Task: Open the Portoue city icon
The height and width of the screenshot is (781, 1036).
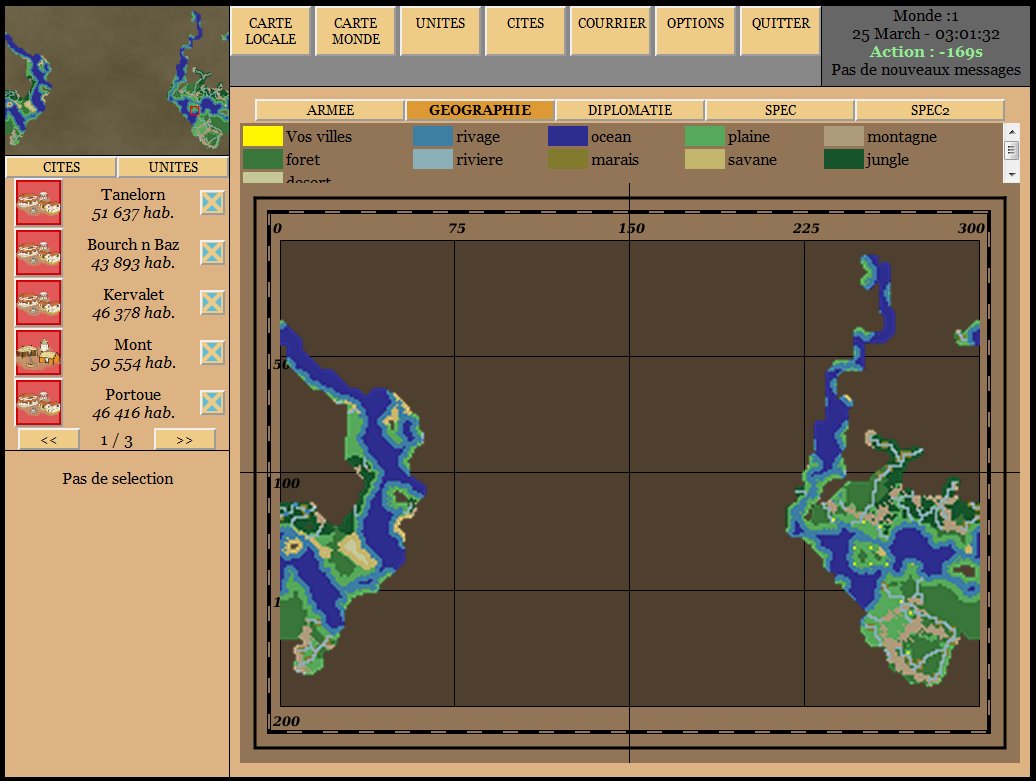Action: (x=38, y=402)
